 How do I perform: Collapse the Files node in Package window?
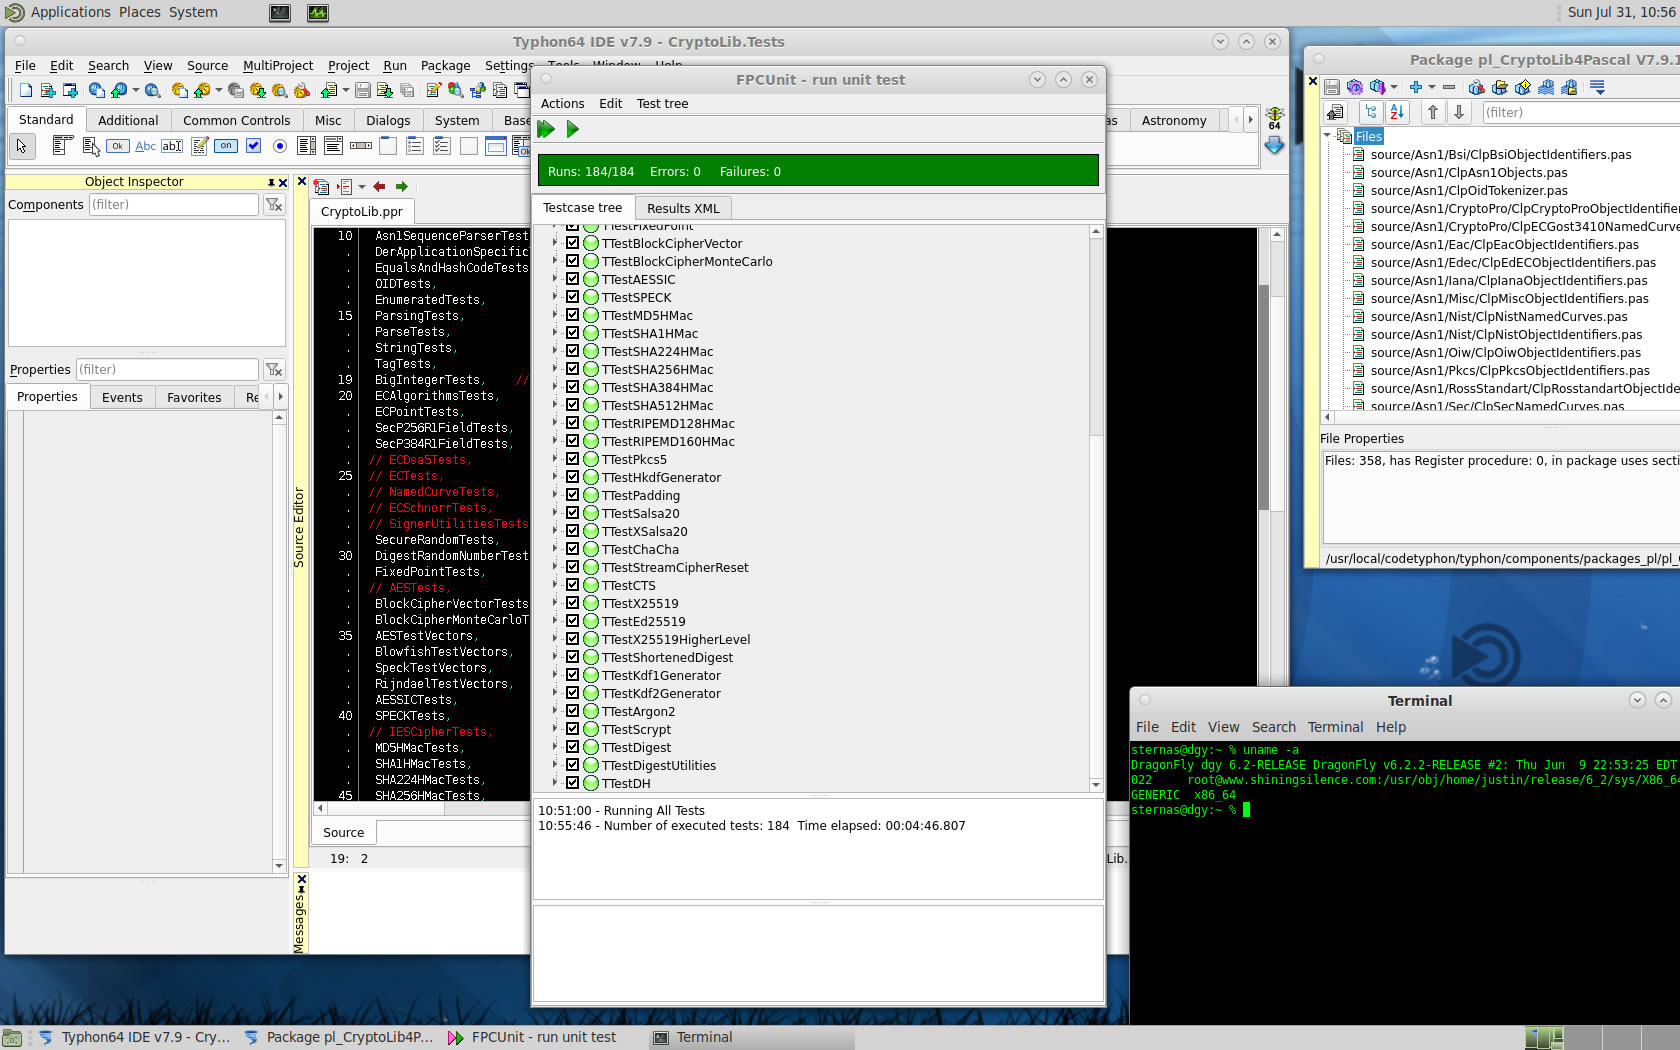pyautogui.click(x=1327, y=135)
